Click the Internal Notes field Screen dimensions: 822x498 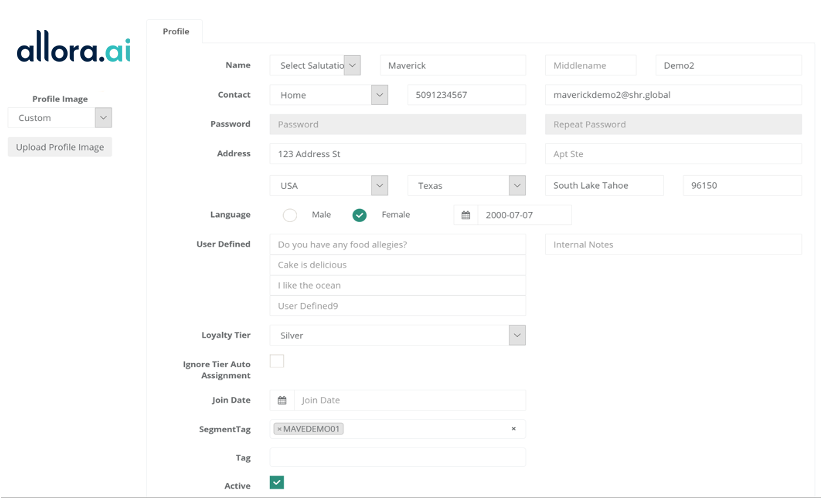coord(673,245)
